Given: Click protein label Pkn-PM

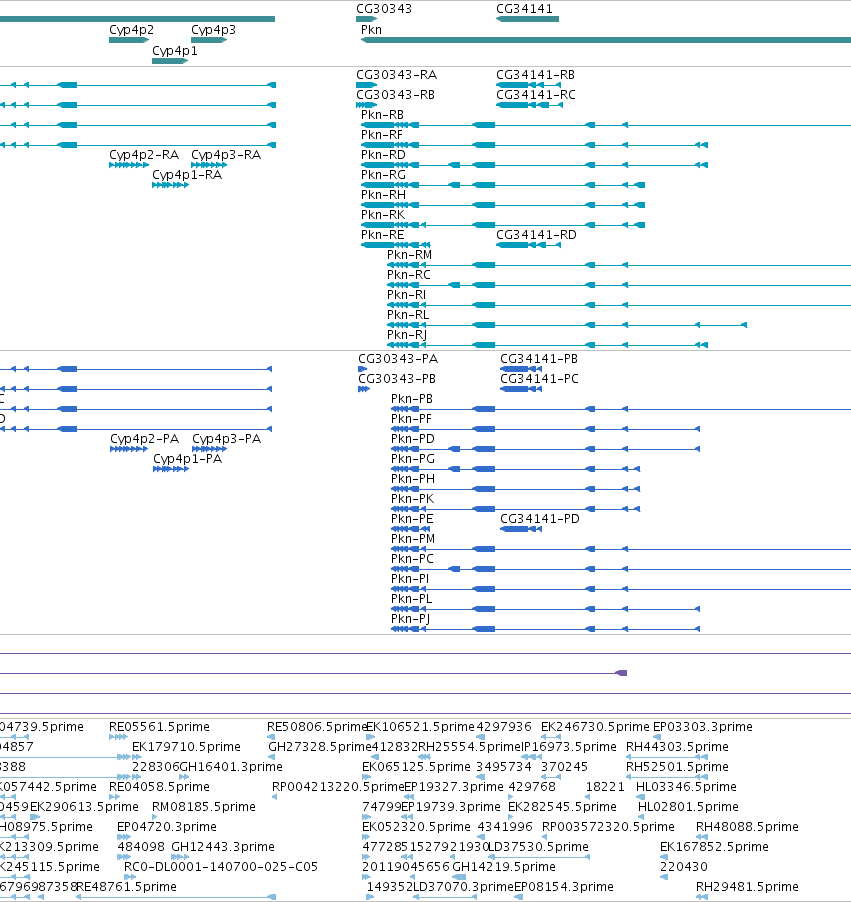Looking at the screenshot, I should 413,538.
